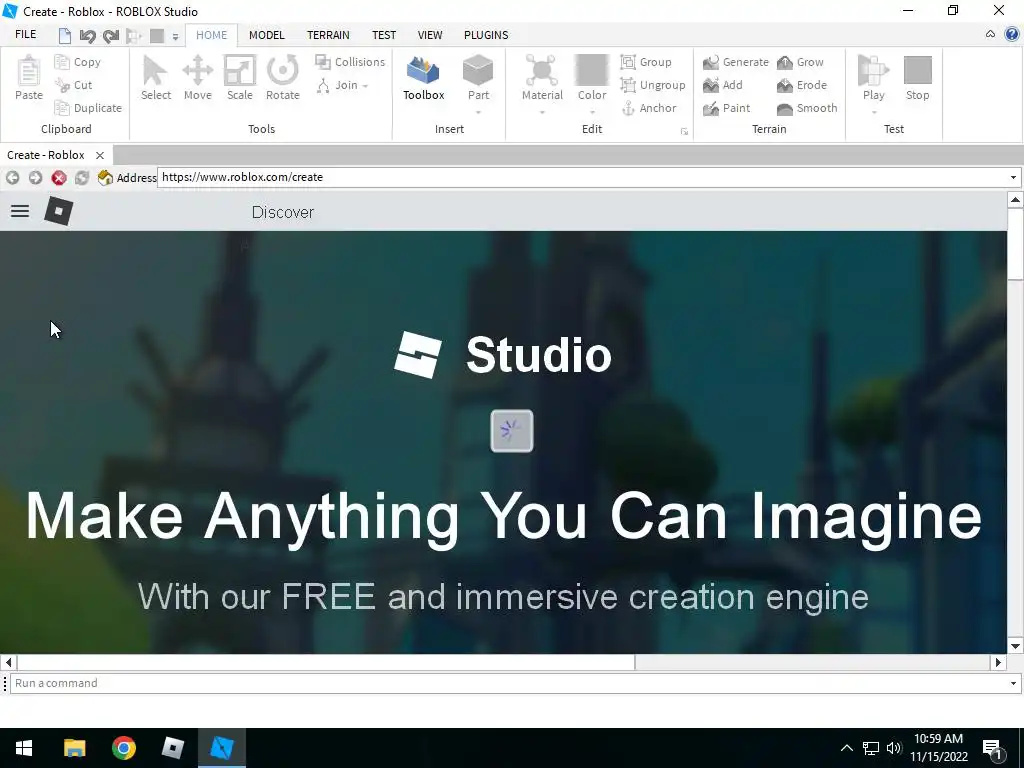Click the Add terrain tool
This screenshot has height=768, width=1024.
pyautogui.click(x=722, y=85)
